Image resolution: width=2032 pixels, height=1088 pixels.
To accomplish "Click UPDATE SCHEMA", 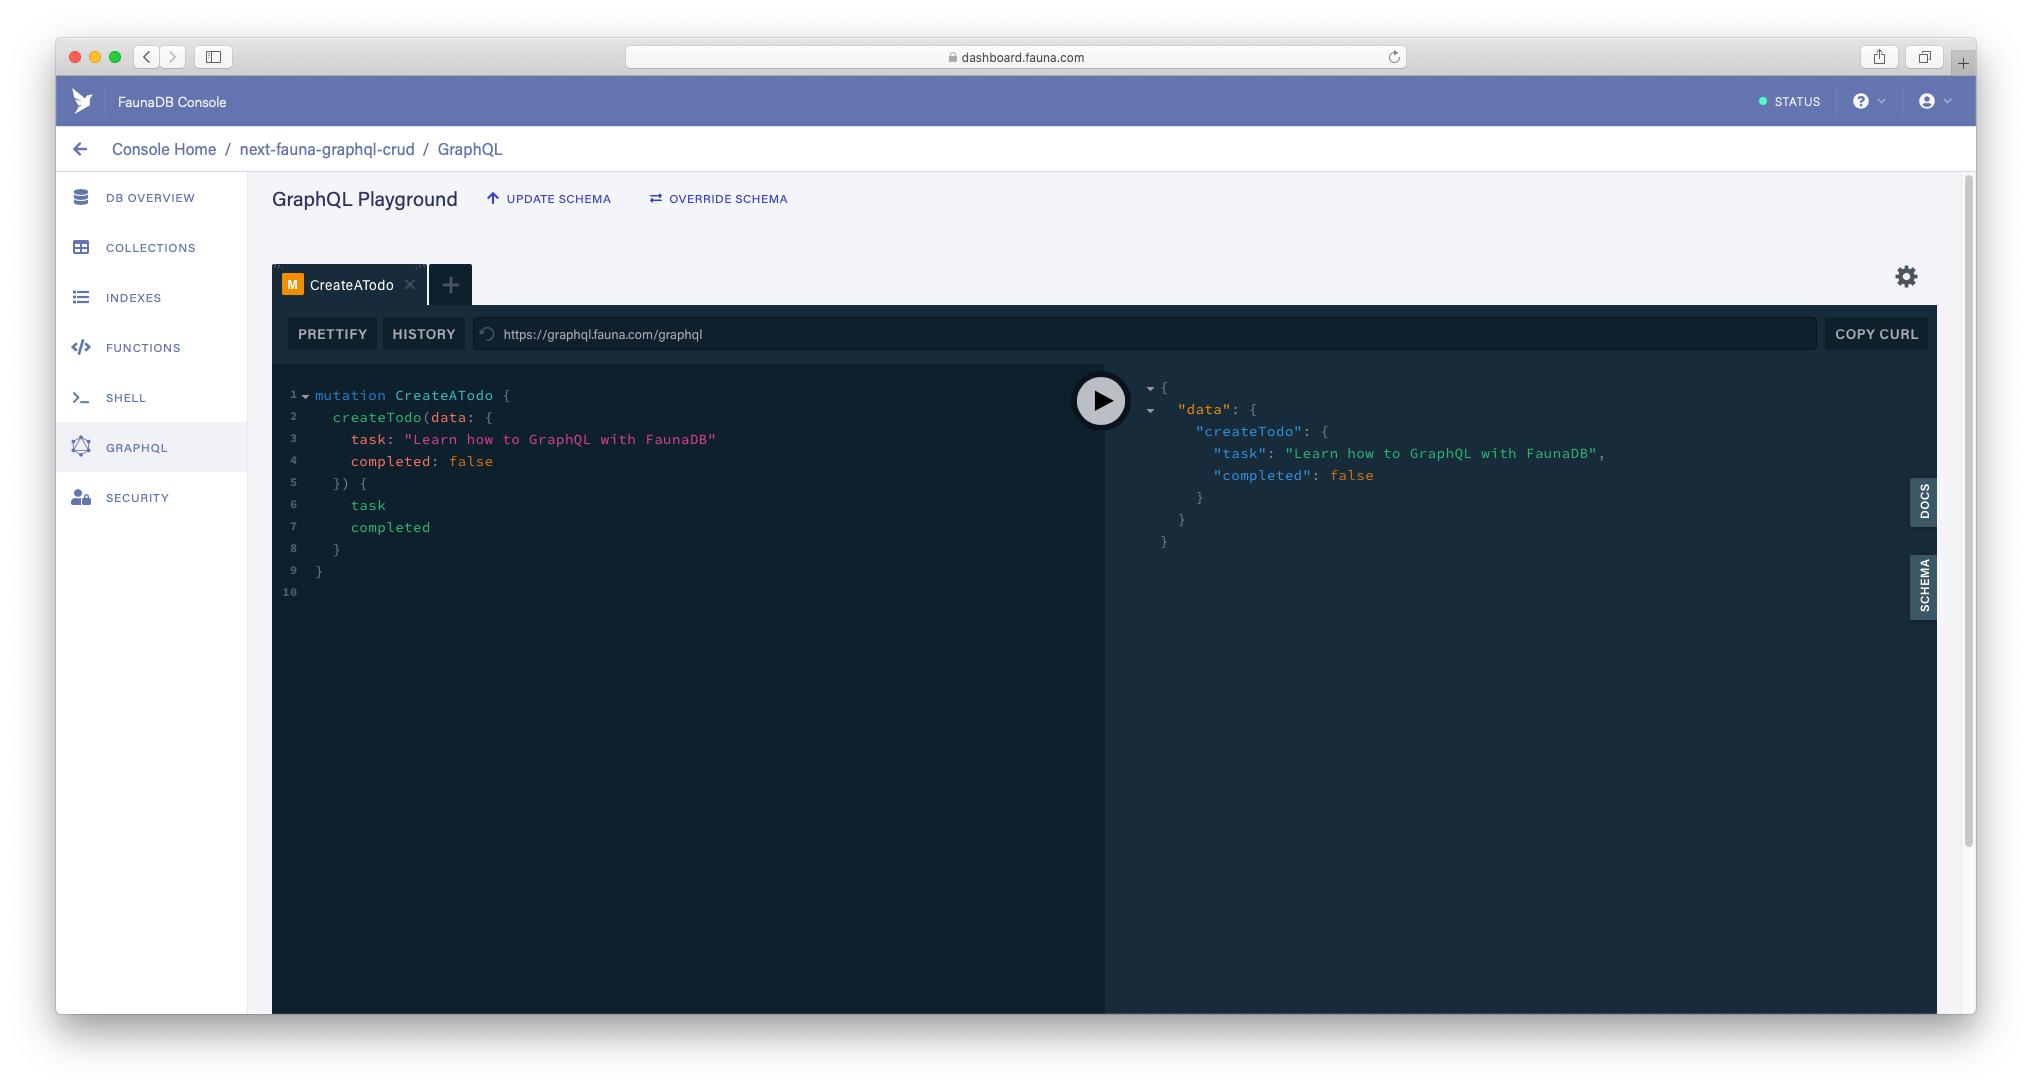I will [548, 198].
